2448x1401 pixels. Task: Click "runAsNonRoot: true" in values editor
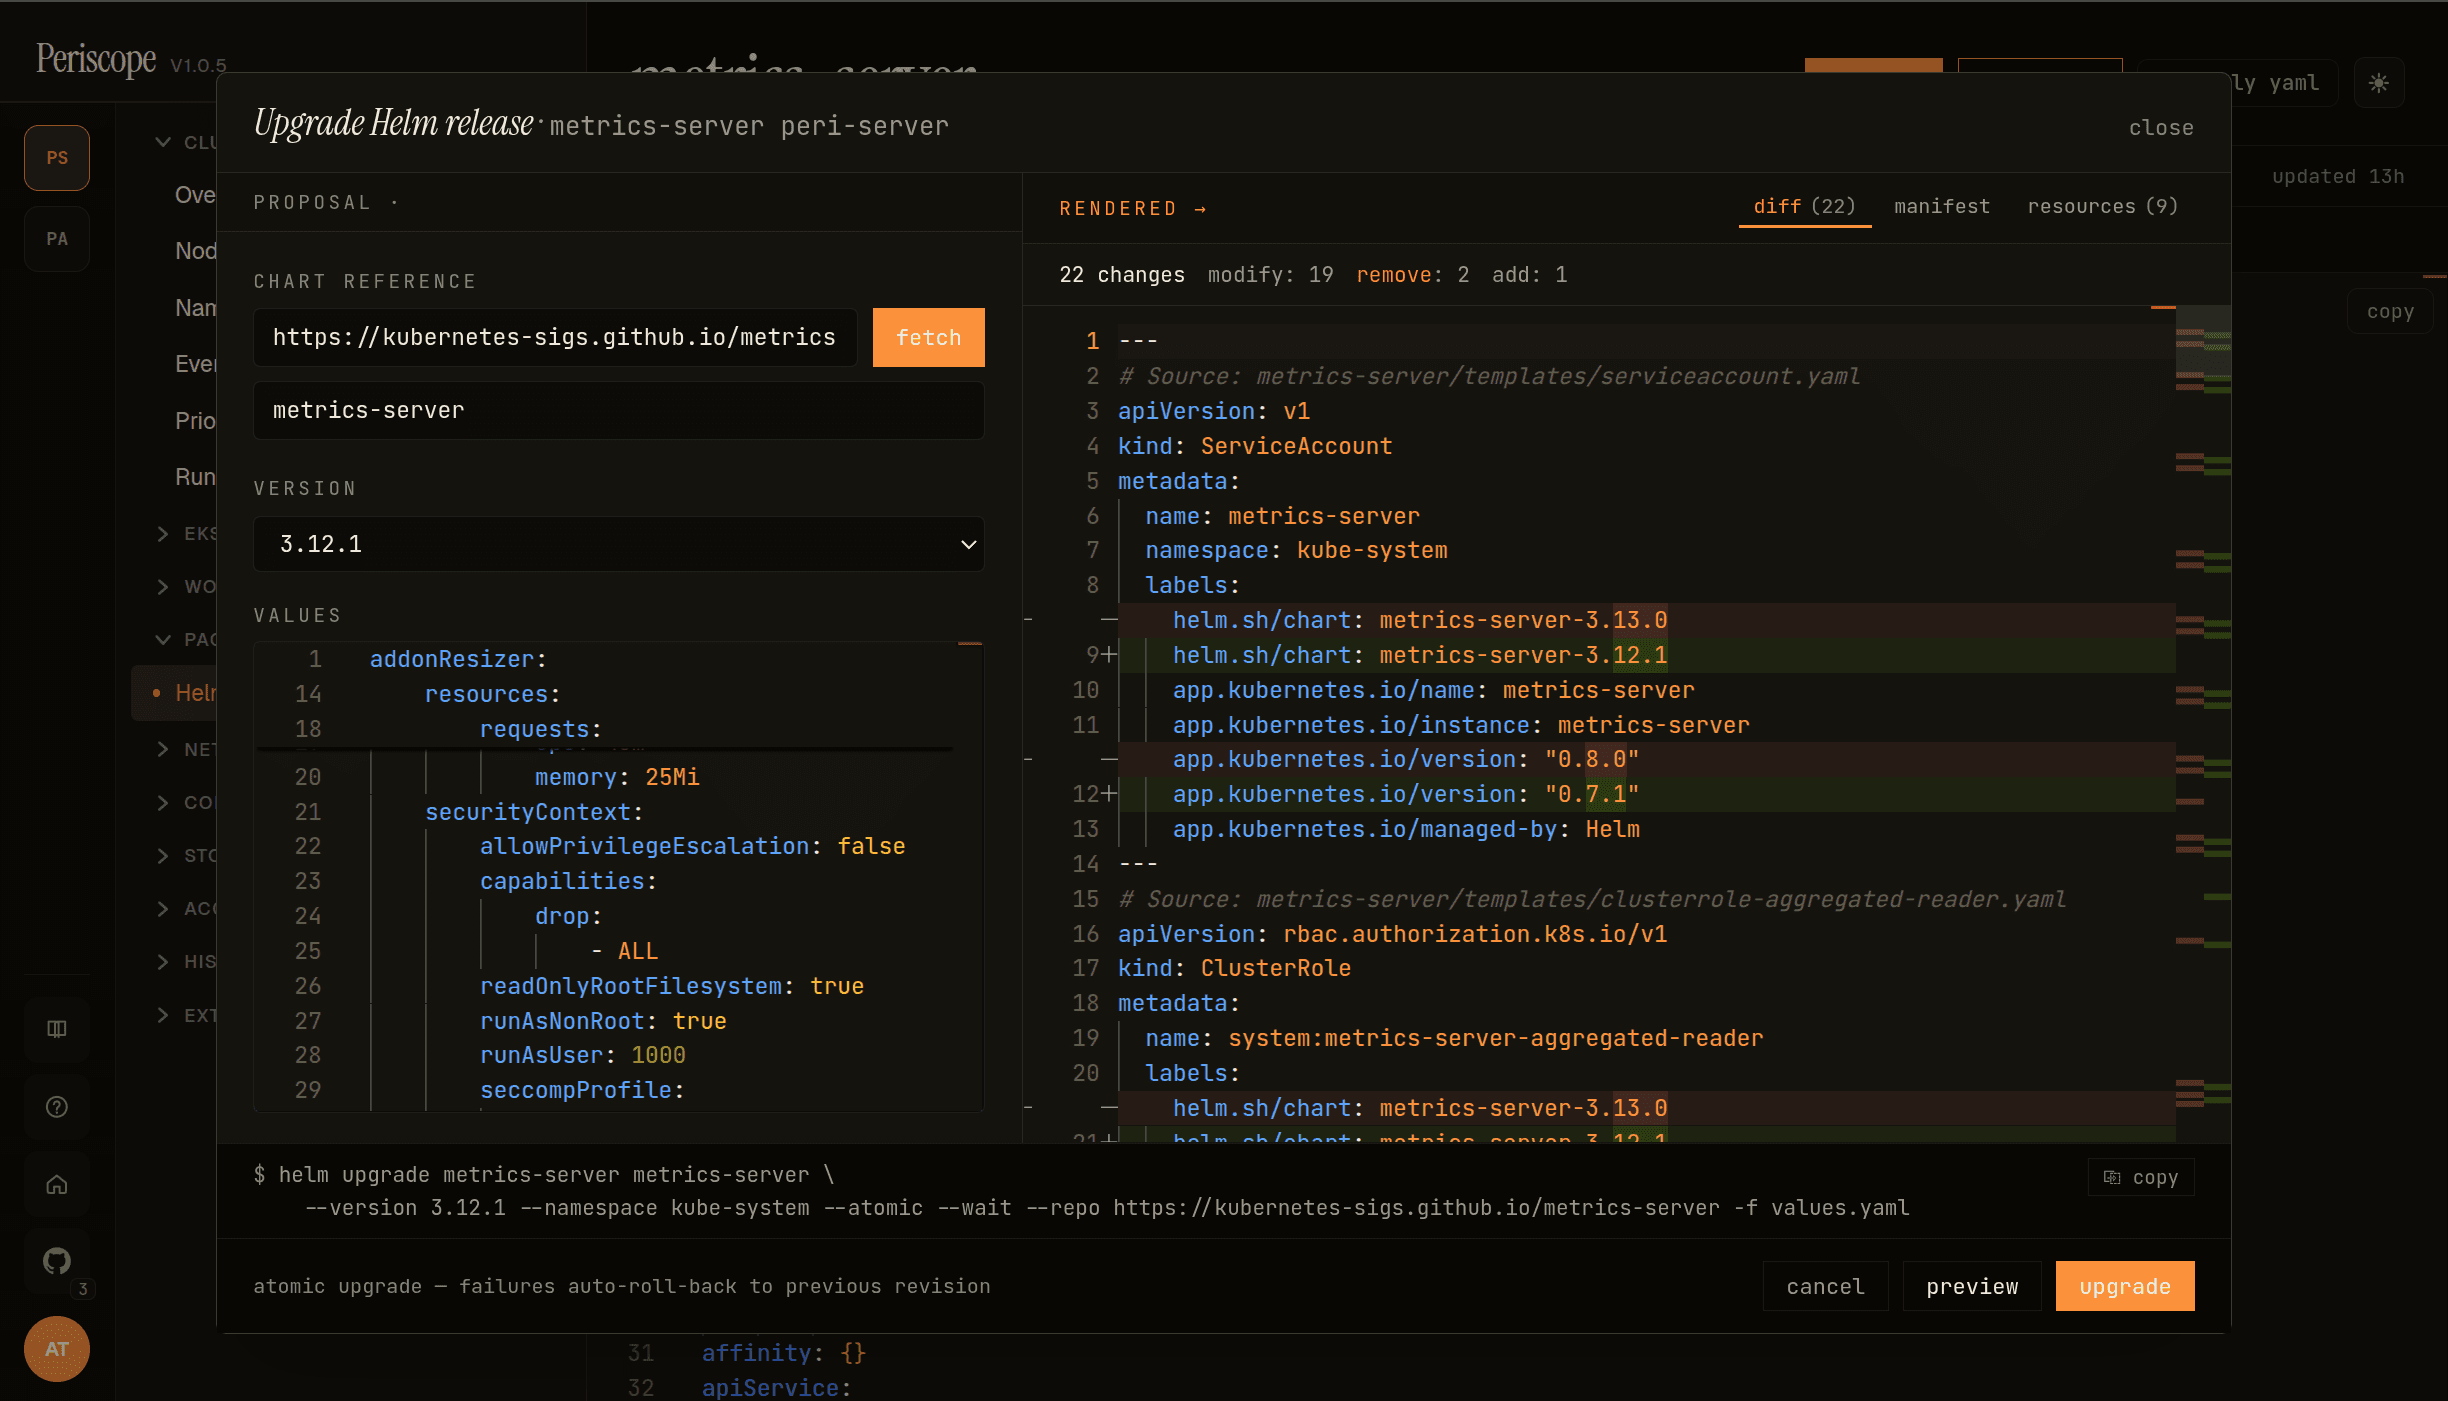click(603, 1021)
